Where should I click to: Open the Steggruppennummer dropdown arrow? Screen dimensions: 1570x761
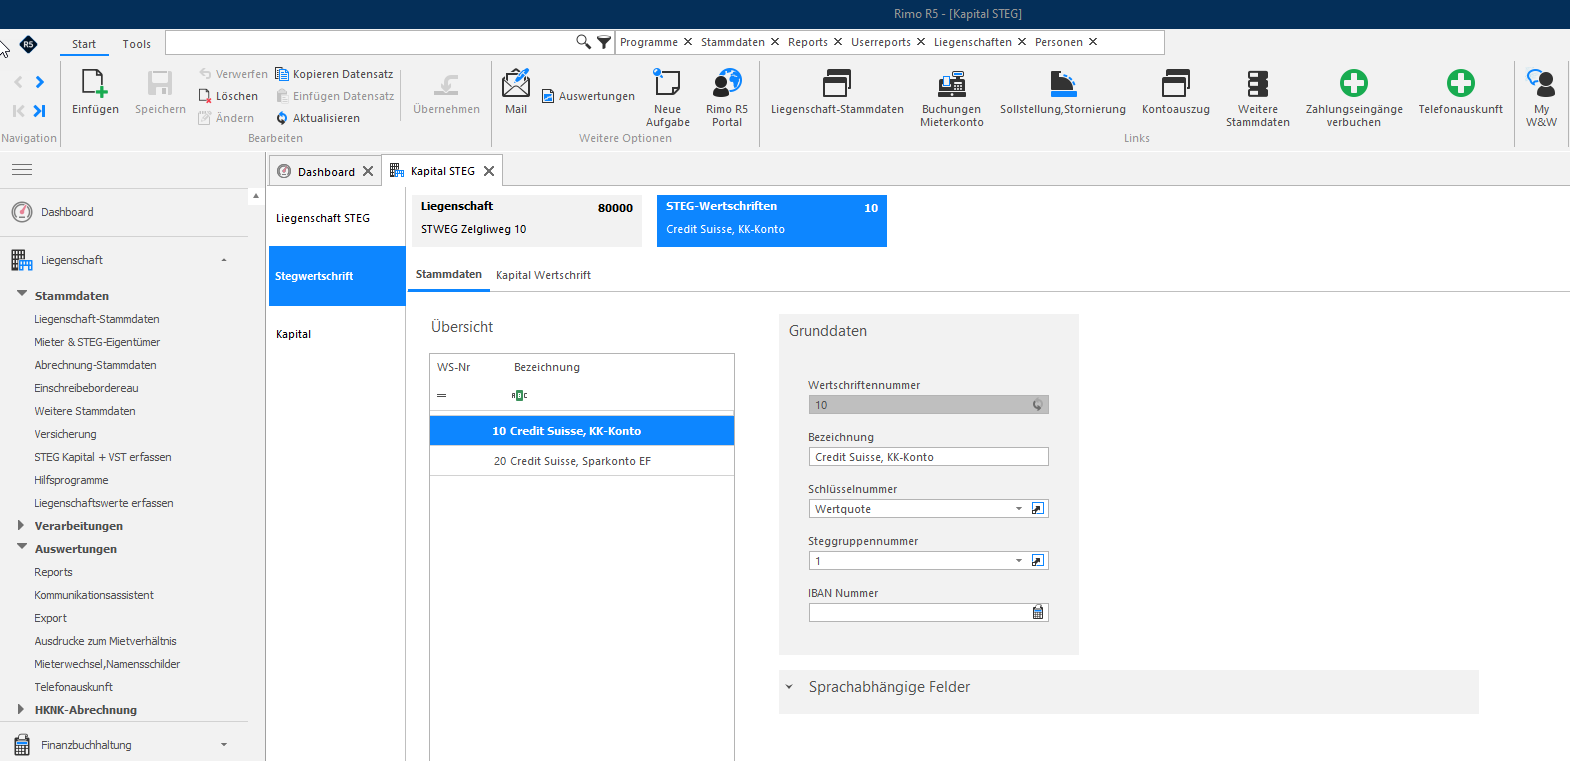pos(1019,561)
